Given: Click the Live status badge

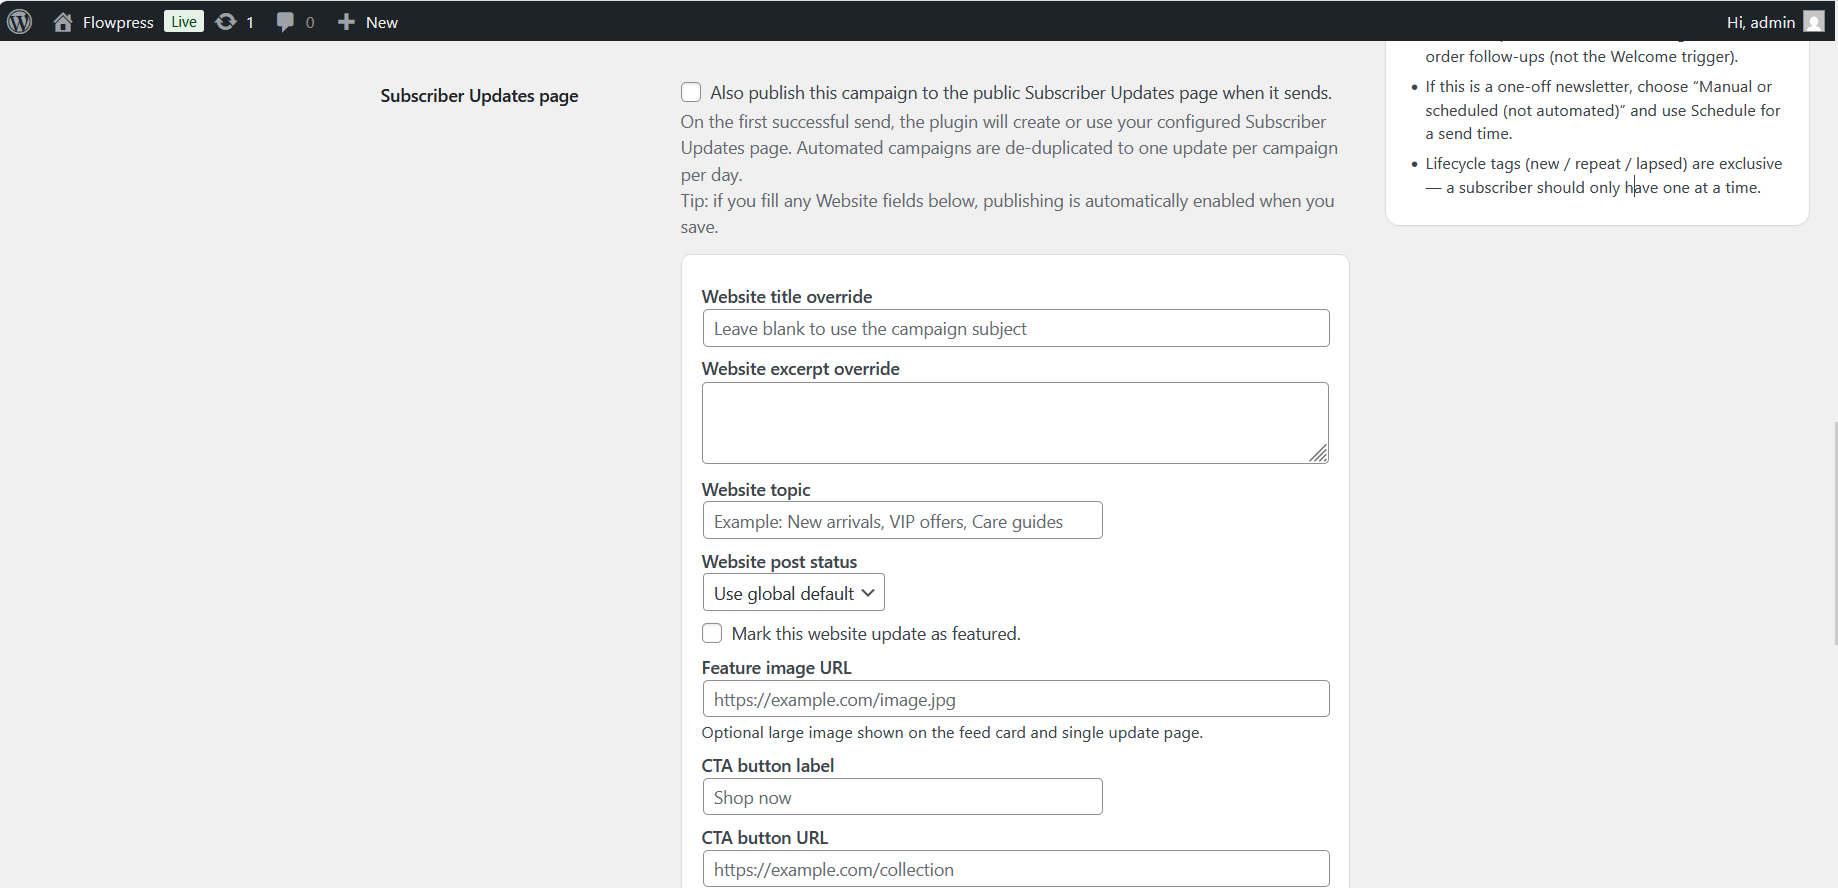Looking at the screenshot, I should [184, 22].
